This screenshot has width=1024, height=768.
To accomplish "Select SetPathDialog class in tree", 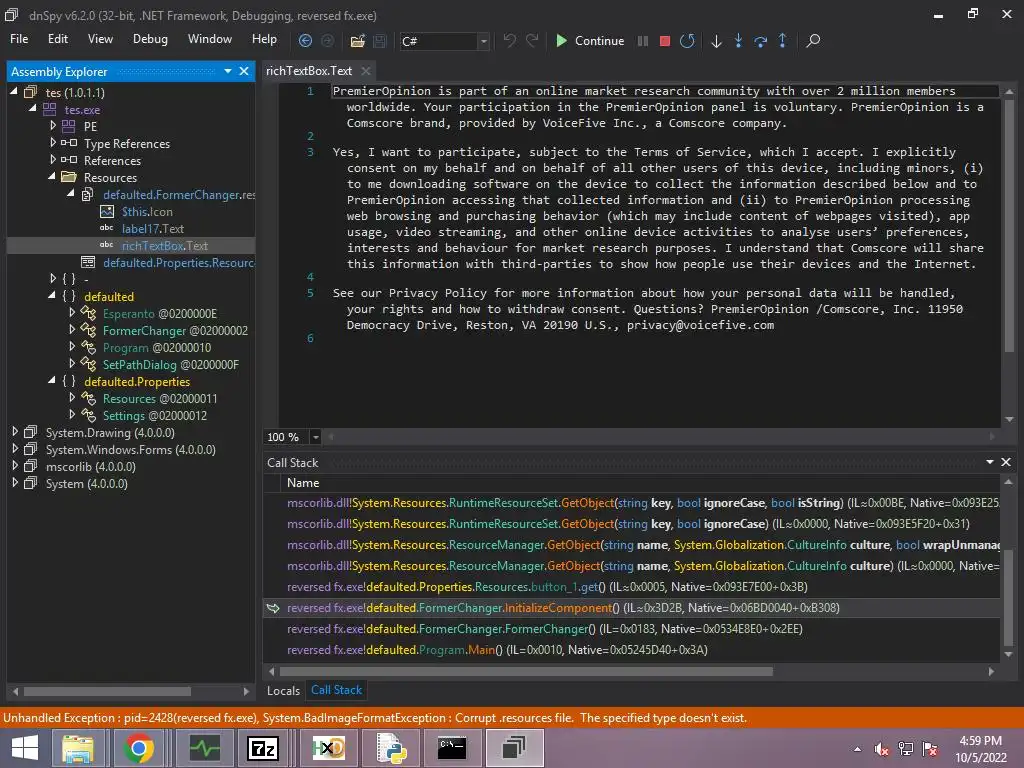I will click(170, 364).
